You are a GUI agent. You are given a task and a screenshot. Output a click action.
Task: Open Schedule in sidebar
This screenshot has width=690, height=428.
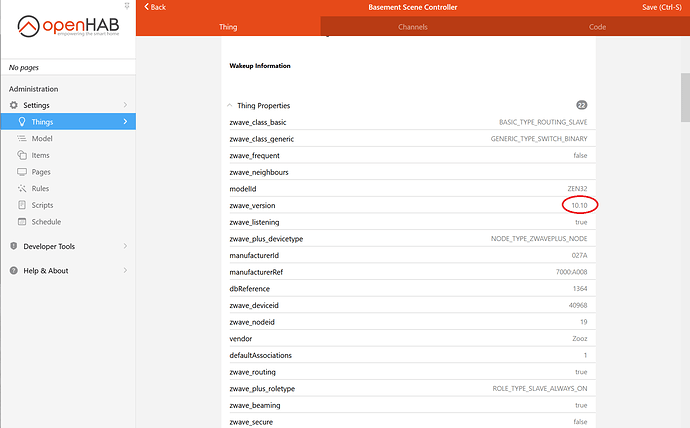(68, 222)
